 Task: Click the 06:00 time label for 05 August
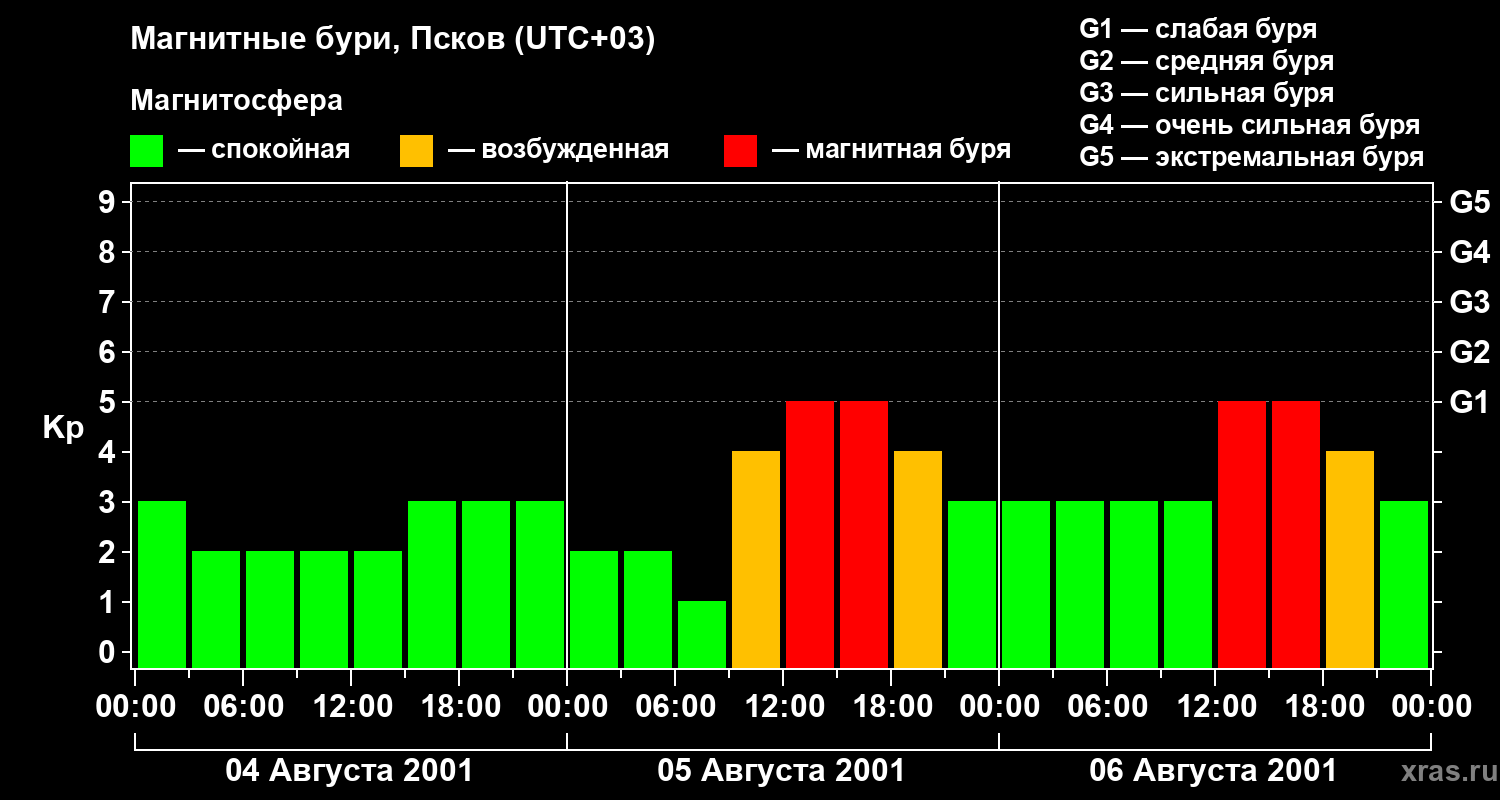(x=675, y=707)
